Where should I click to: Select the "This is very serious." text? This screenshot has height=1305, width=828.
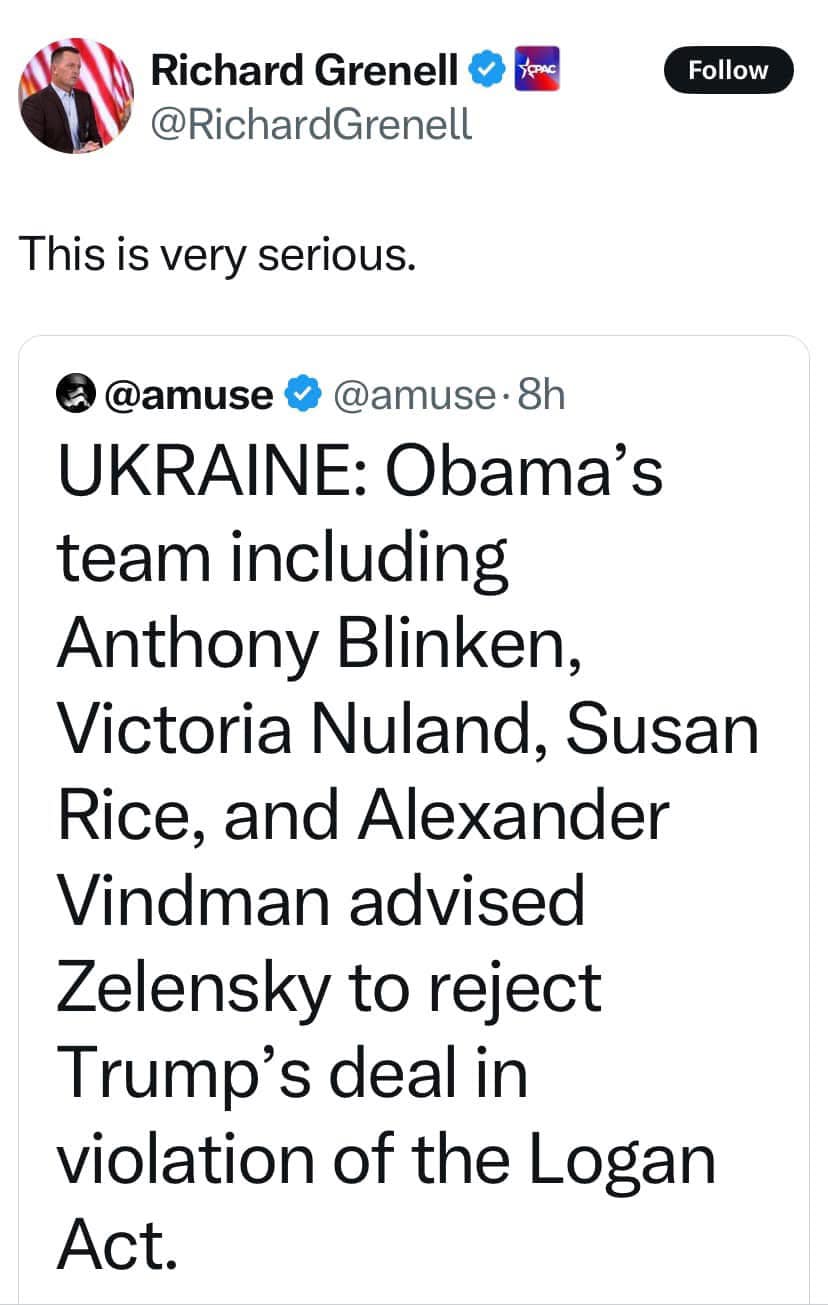tap(215, 254)
